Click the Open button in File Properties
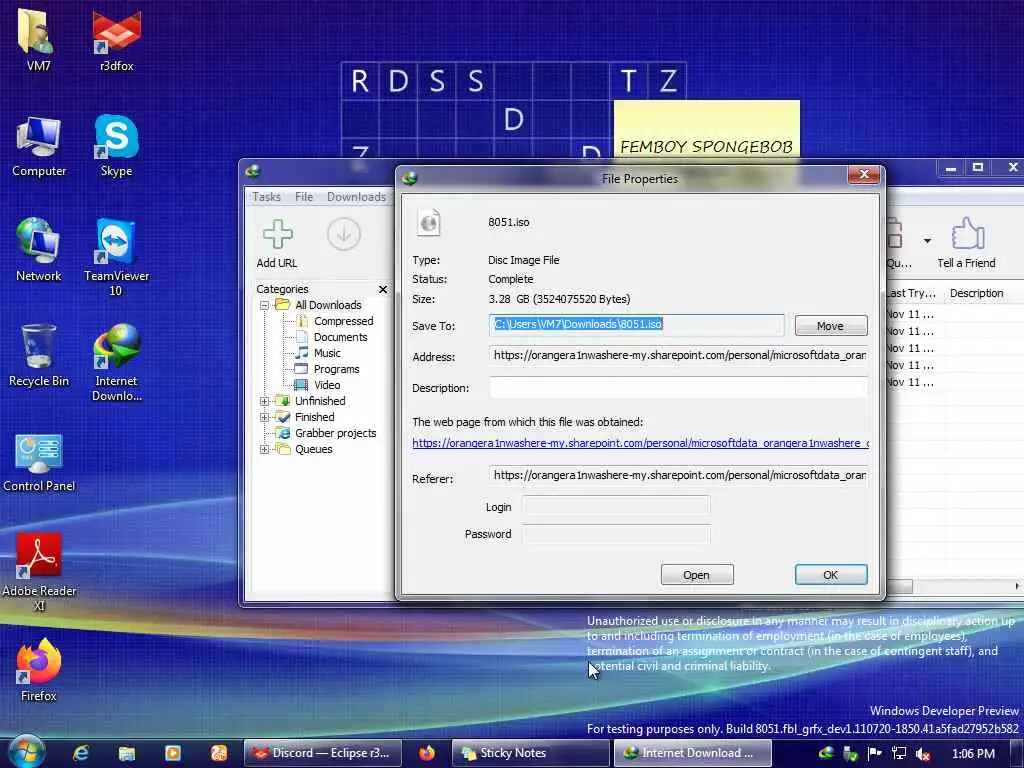The height and width of the screenshot is (768, 1024). [x=697, y=575]
